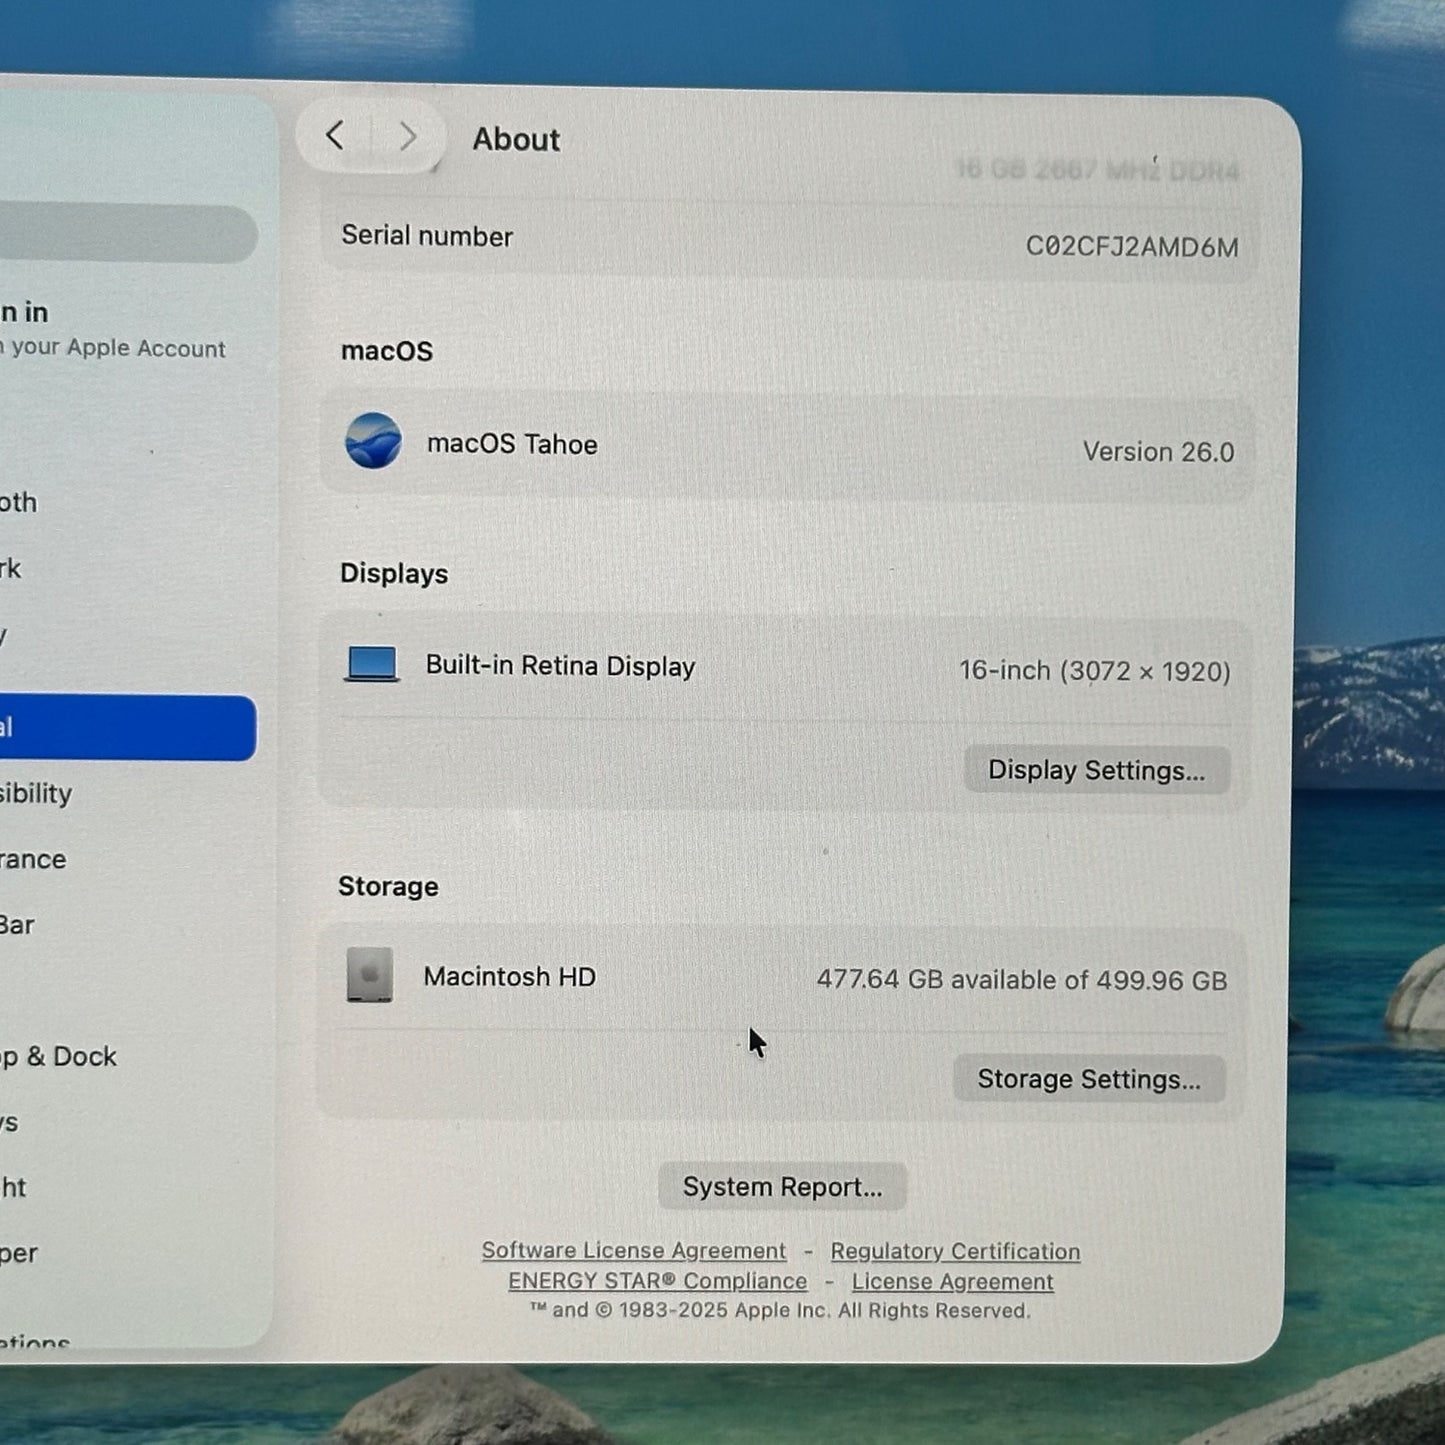Click the macOS section heading

click(x=387, y=351)
